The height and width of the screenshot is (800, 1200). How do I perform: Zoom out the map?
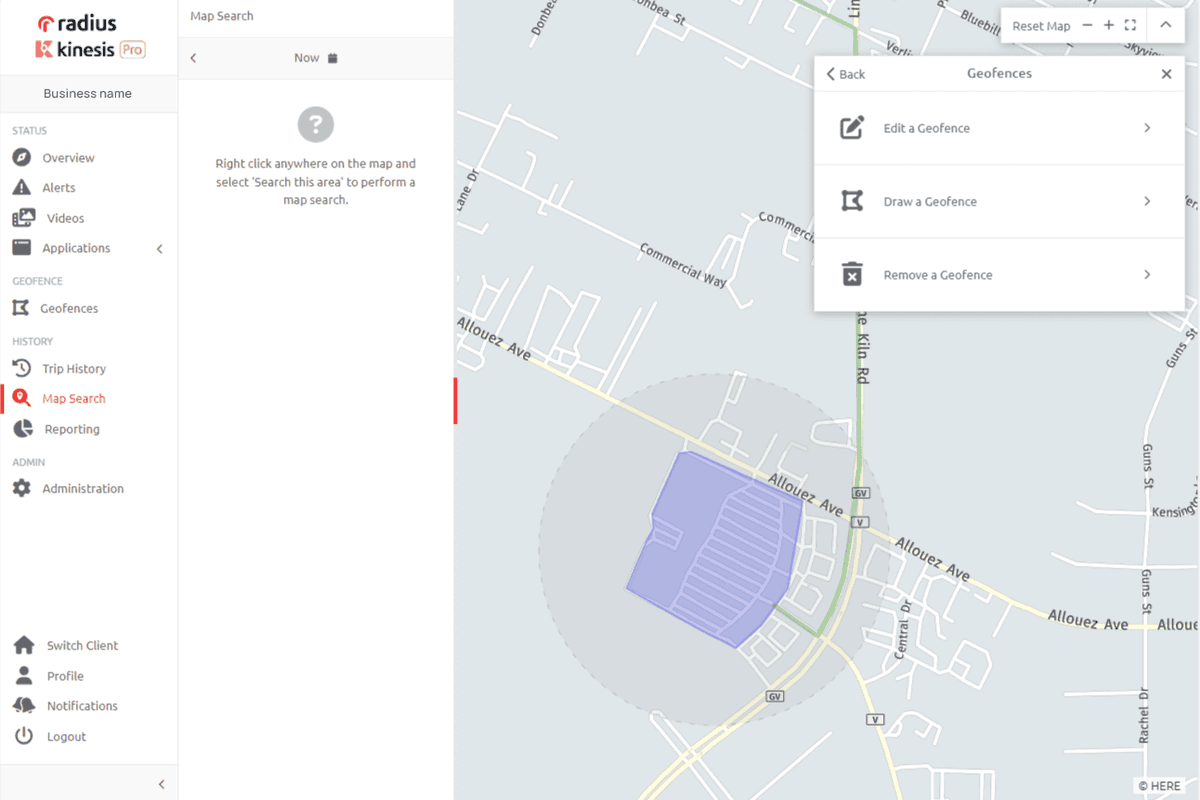pos(1089,25)
